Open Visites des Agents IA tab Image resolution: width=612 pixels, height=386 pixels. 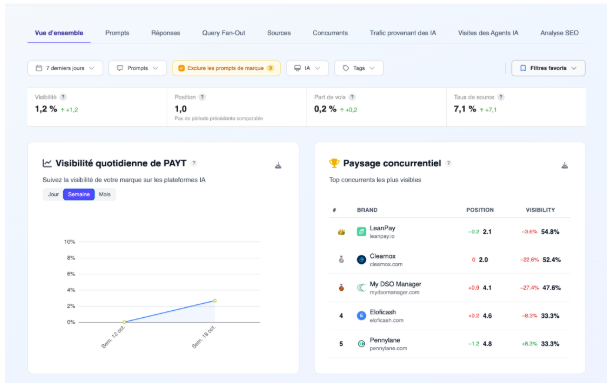488,33
